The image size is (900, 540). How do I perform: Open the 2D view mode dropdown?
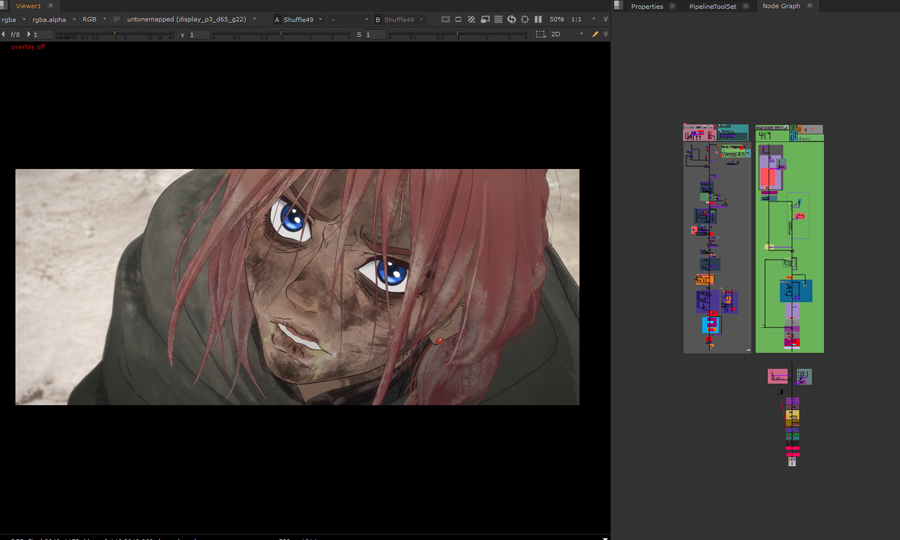567,34
